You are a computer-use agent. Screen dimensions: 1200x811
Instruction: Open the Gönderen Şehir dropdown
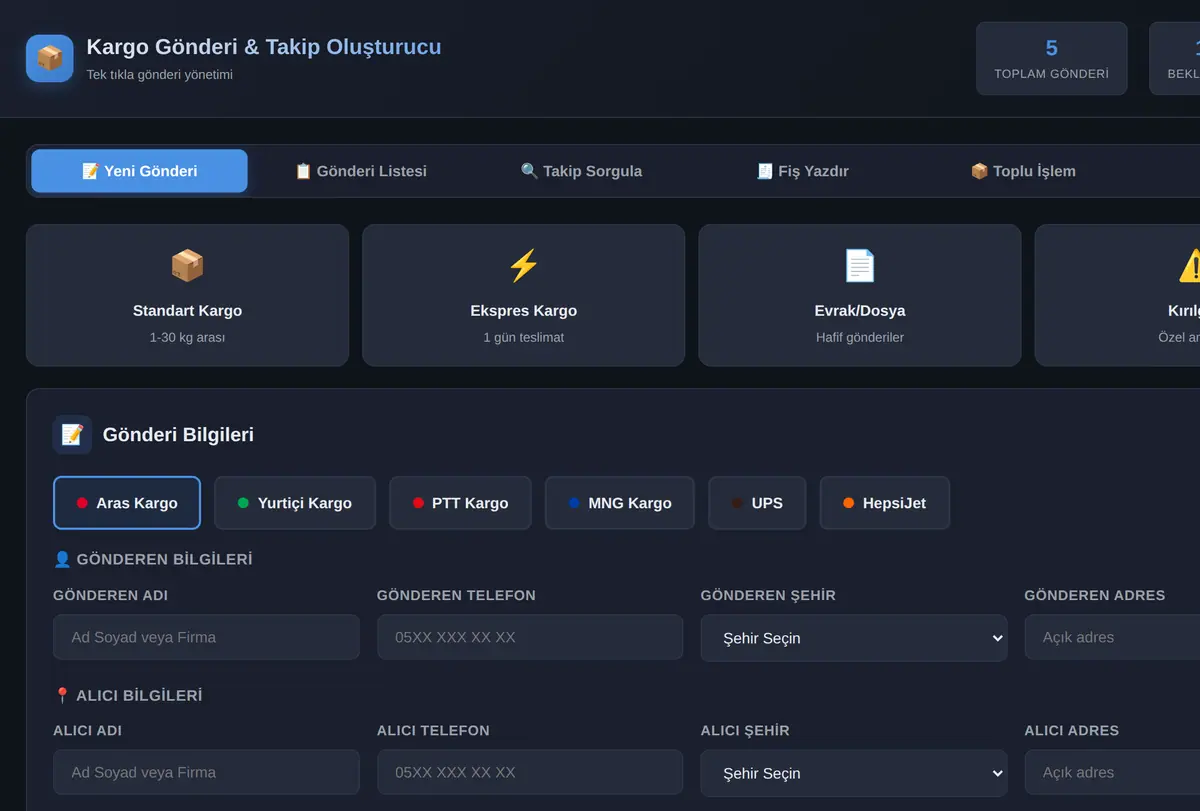[853, 638]
